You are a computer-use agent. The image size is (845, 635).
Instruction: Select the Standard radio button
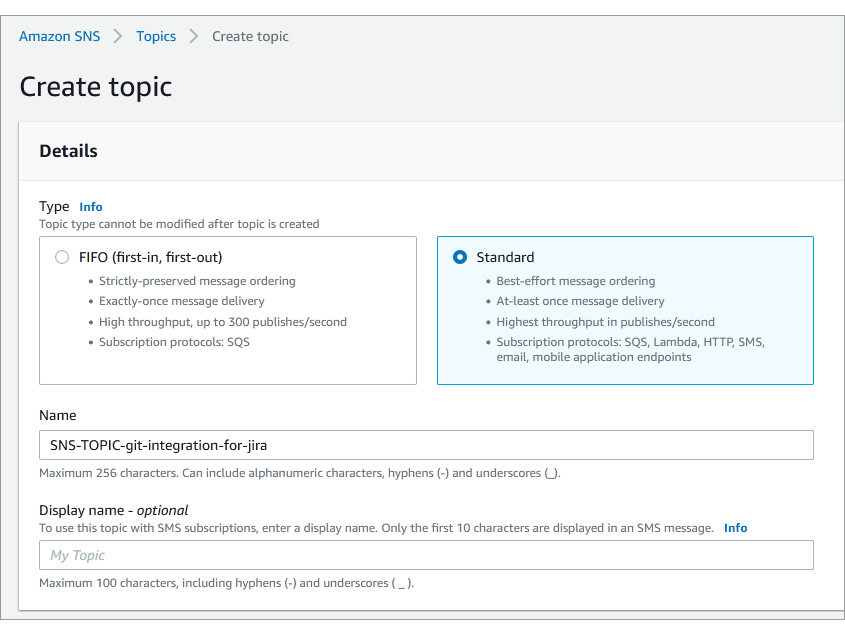click(x=460, y=257)
